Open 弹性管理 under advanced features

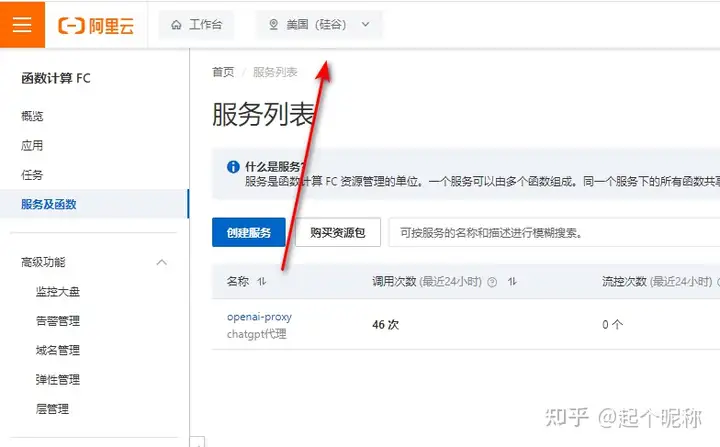point(58,379)
